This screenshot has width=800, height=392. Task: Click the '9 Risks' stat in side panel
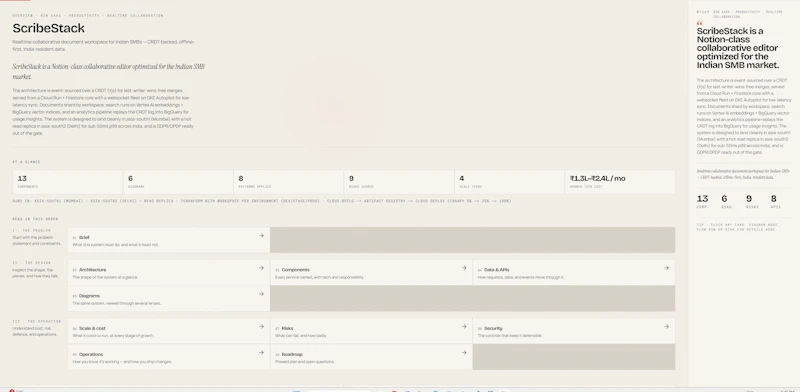click(752, 201)
